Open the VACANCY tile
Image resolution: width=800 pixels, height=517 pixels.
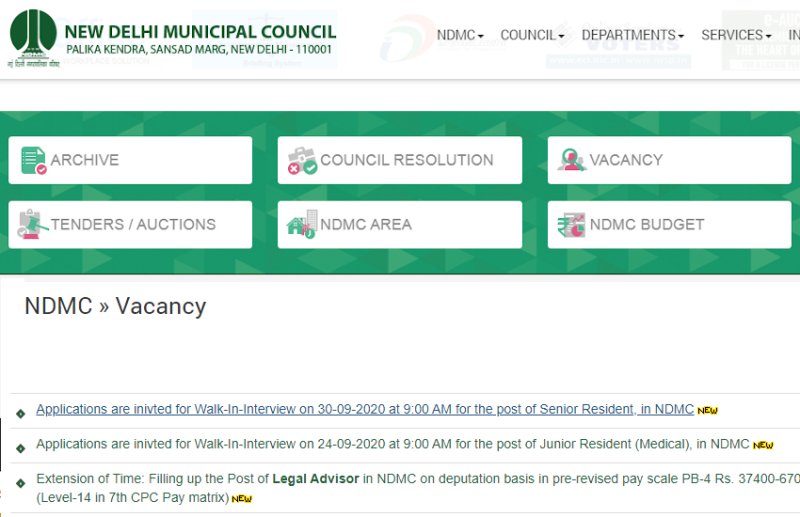(x=669, y=160)
